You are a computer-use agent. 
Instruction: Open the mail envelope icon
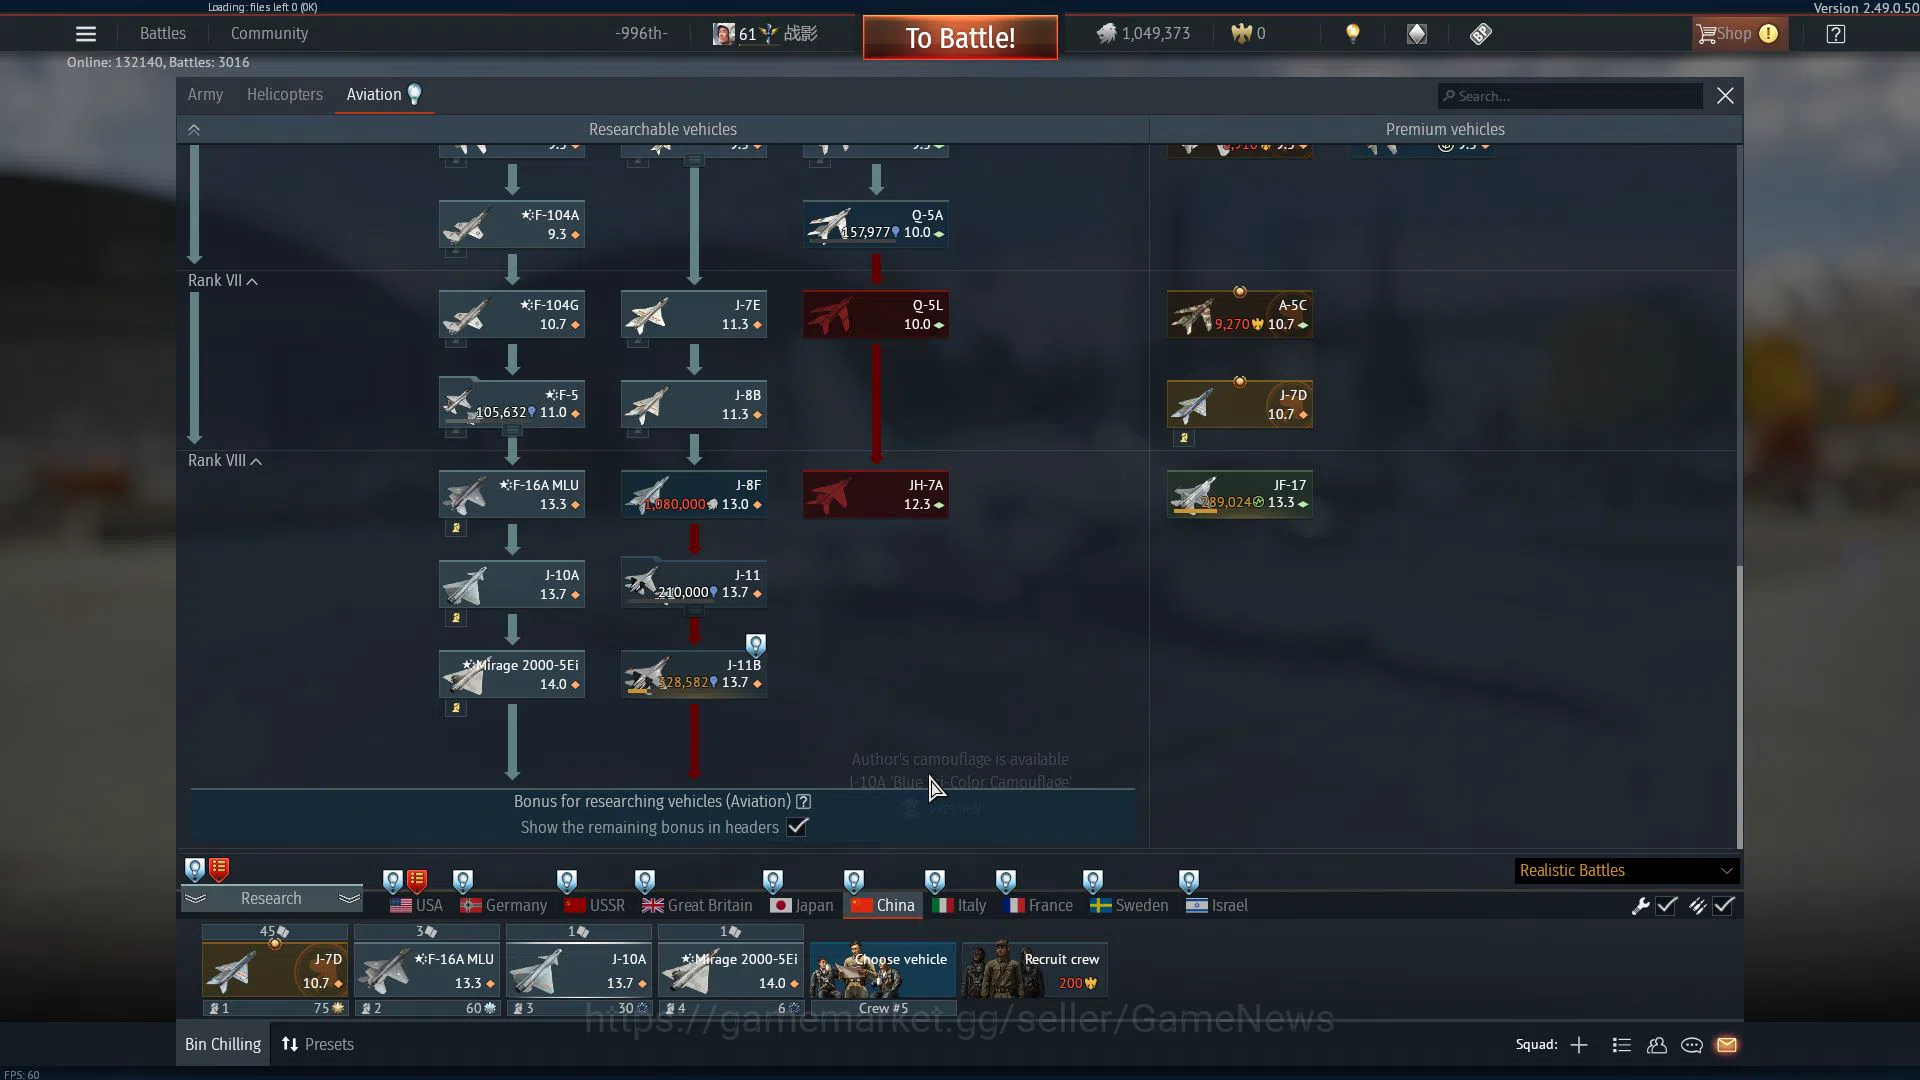pos(1727,1045)
